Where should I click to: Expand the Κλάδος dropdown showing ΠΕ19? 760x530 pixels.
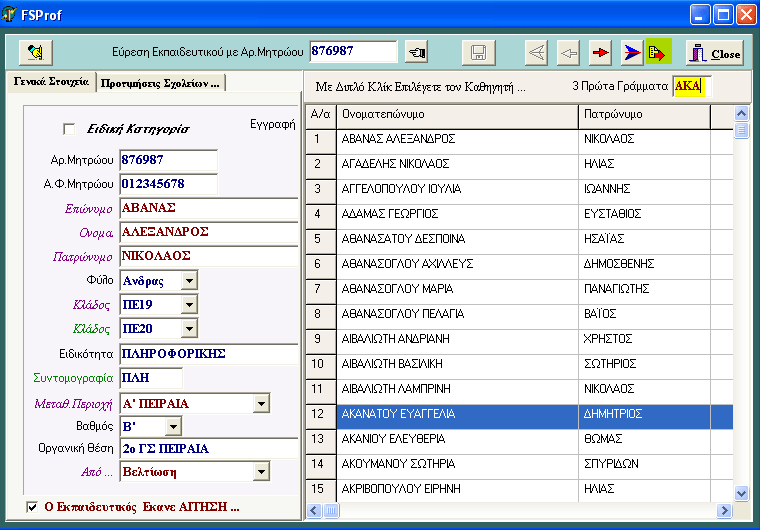[189, 304]
